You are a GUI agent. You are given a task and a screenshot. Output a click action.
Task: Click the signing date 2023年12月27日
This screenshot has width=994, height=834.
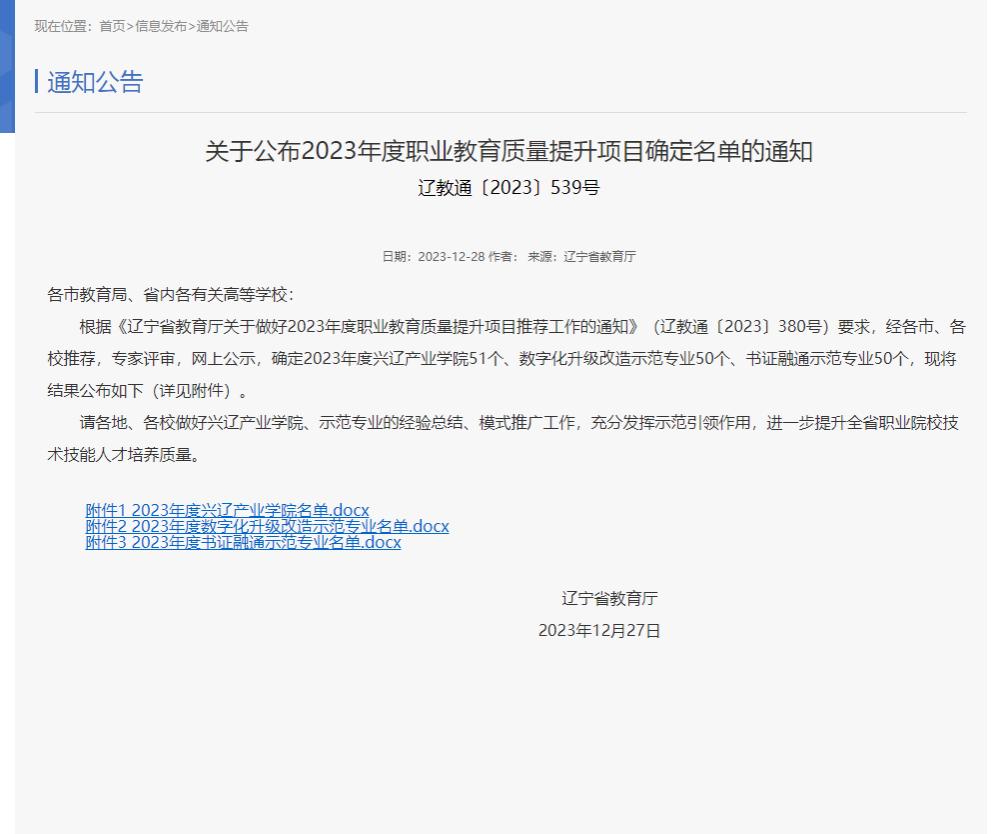[600, 631]
